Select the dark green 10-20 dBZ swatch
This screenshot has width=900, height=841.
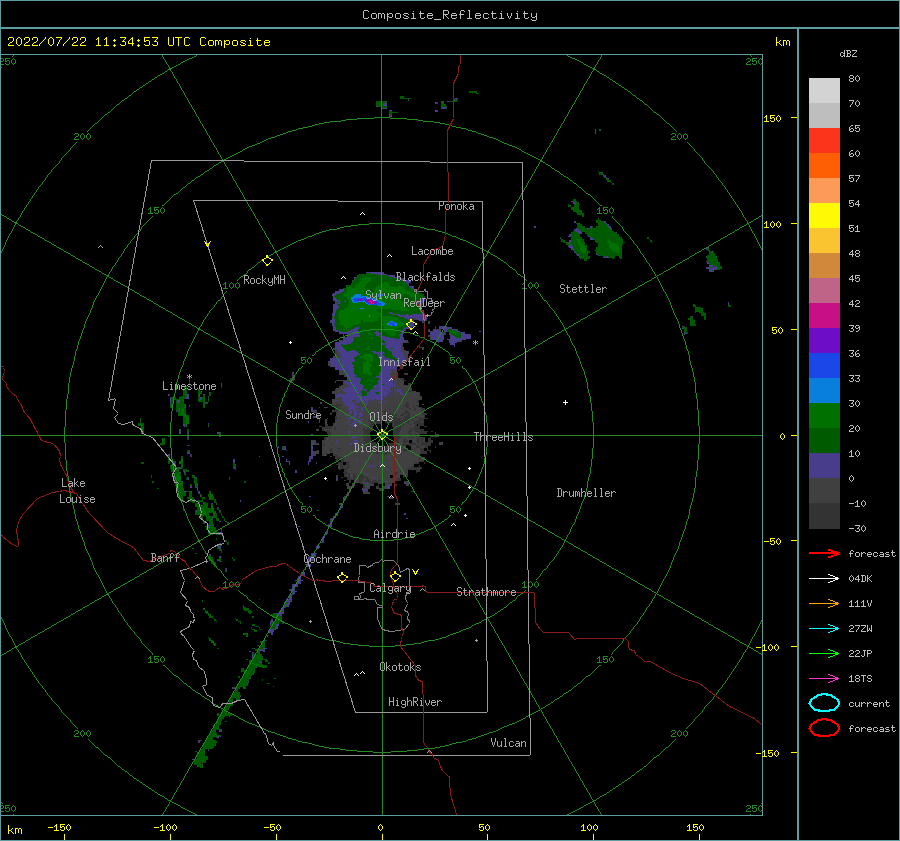coord(824,440)
